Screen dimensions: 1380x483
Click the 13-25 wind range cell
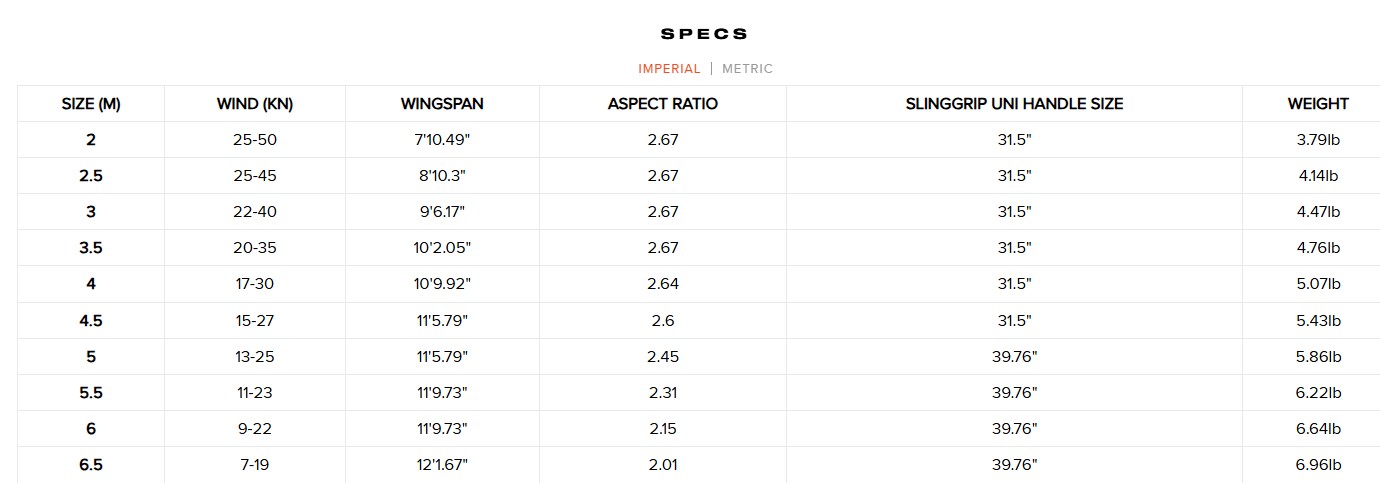pyautogui.click(x=255, y=357)
